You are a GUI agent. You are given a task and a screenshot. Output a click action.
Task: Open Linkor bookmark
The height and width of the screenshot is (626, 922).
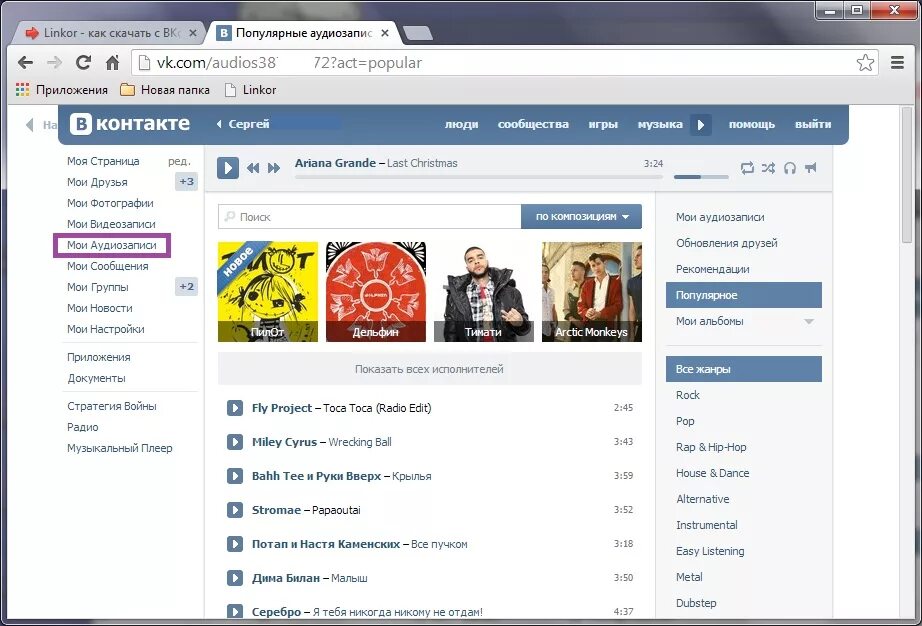tap(251, 90)
